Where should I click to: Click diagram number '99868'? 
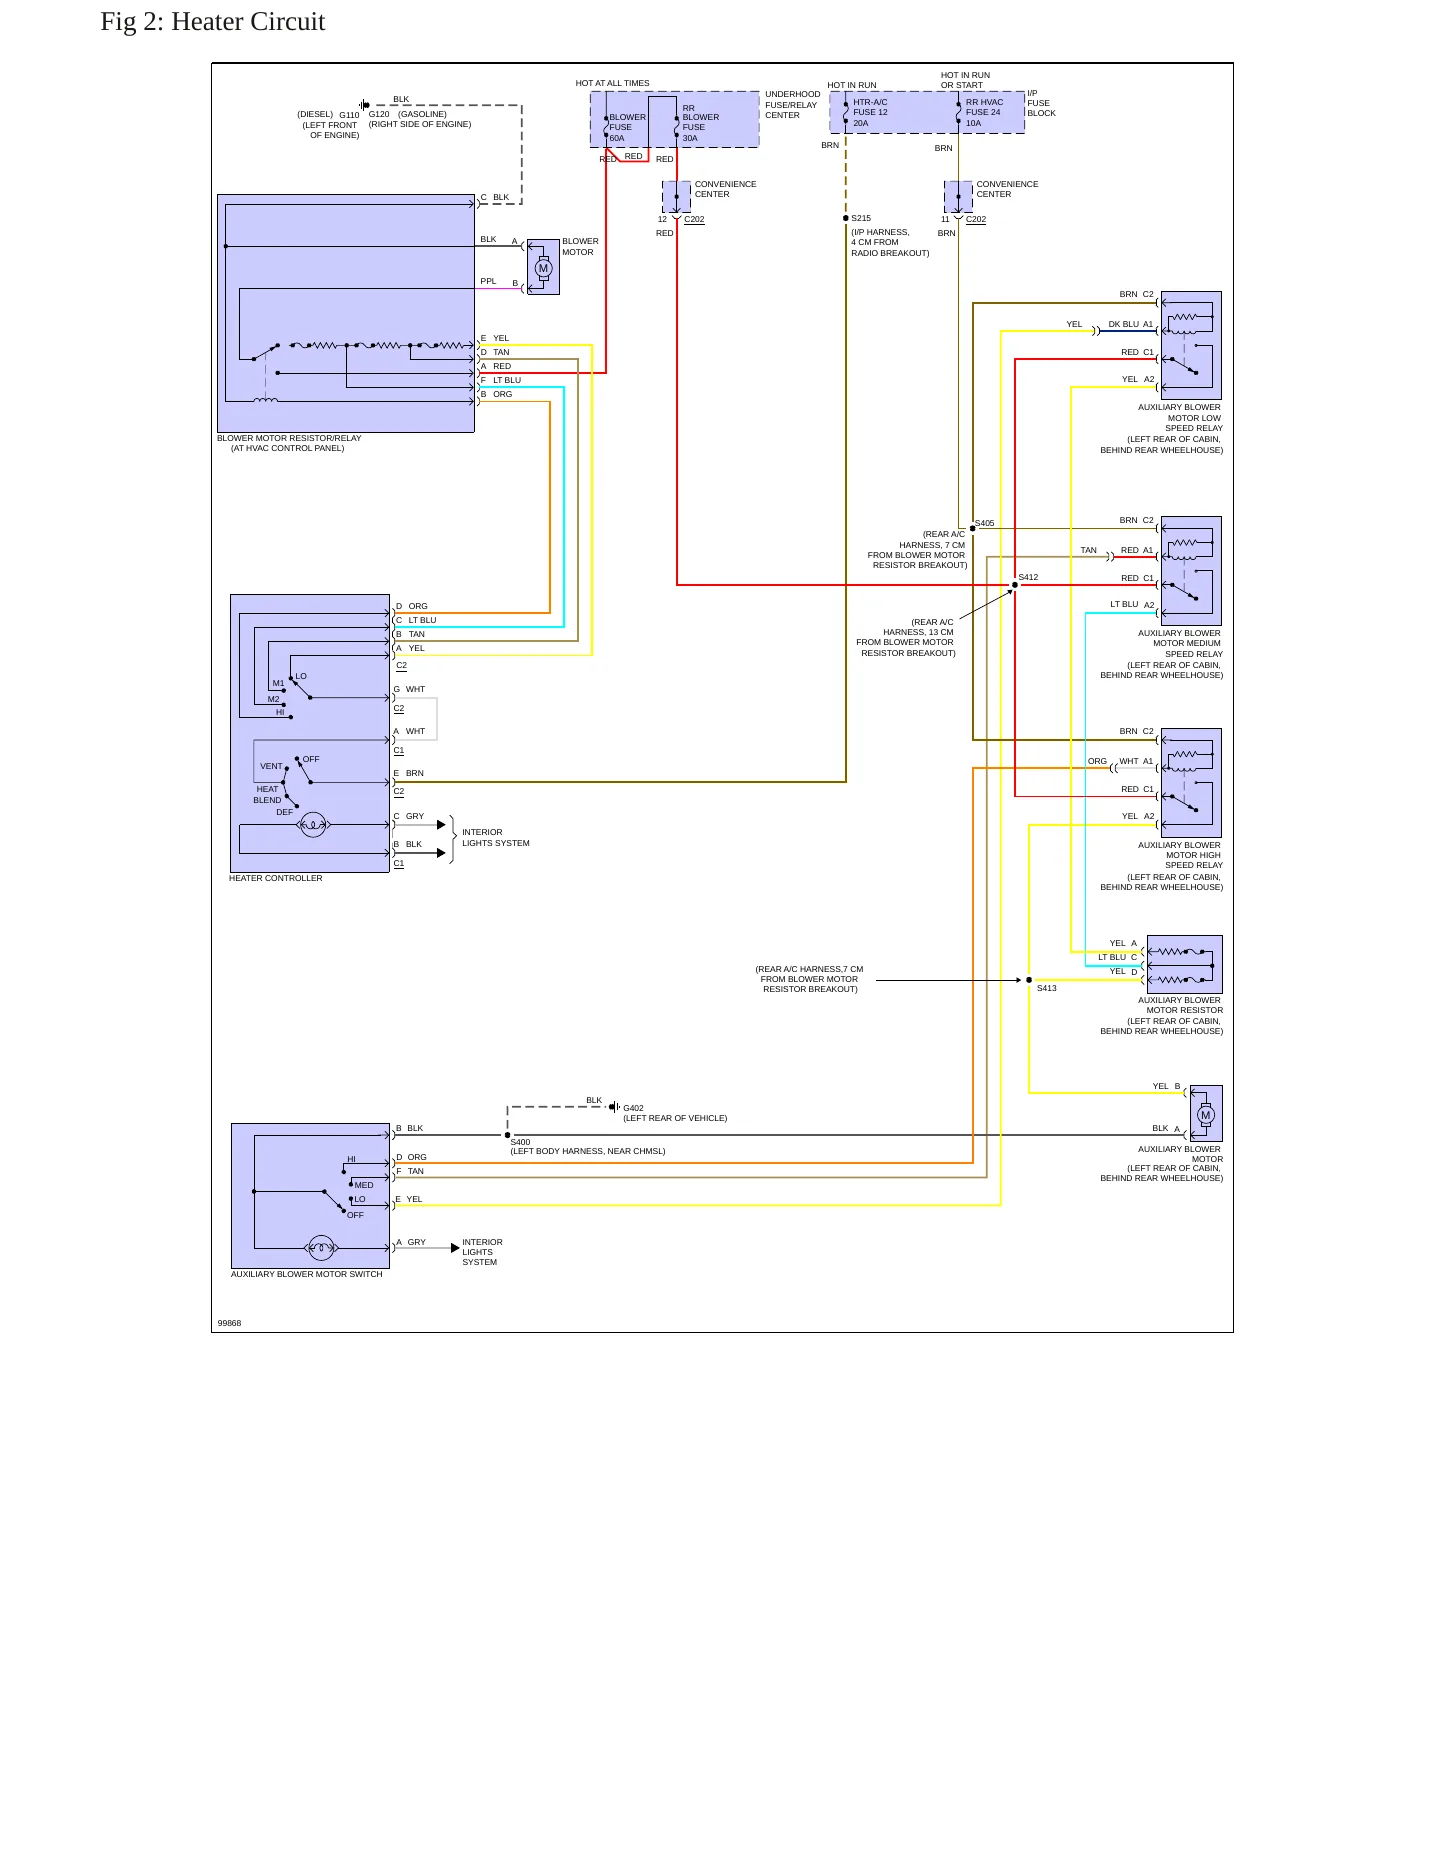229,1323
